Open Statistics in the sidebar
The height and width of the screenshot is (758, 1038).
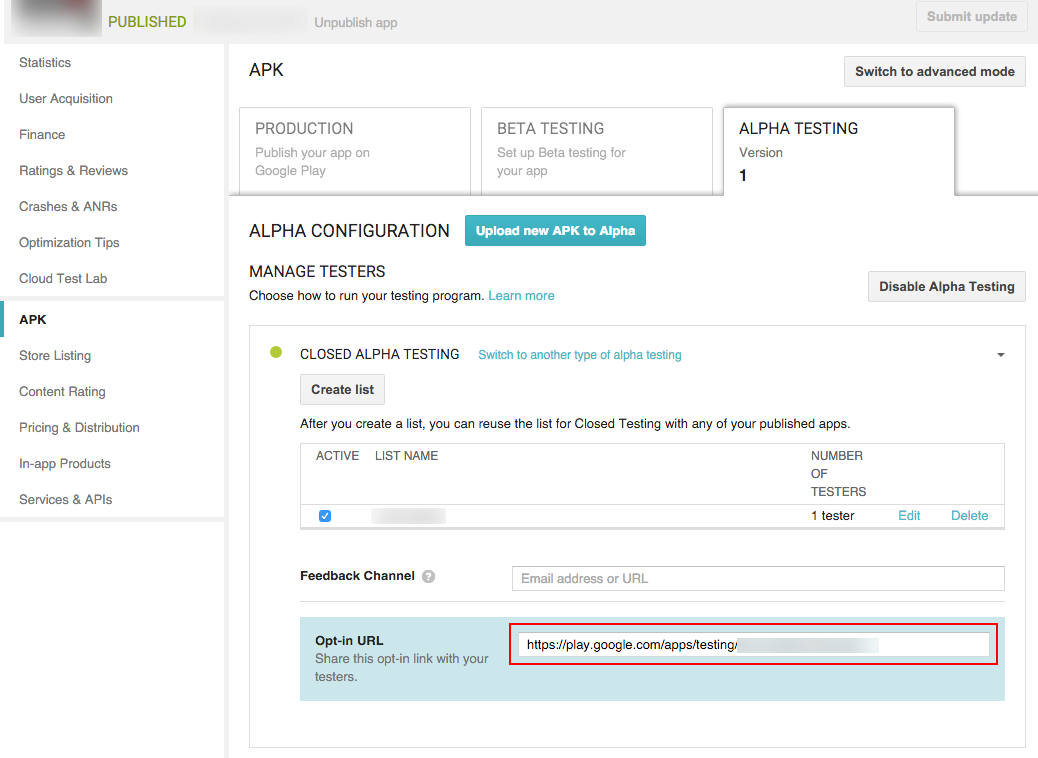pyautogui.click(x=45, y=63)
